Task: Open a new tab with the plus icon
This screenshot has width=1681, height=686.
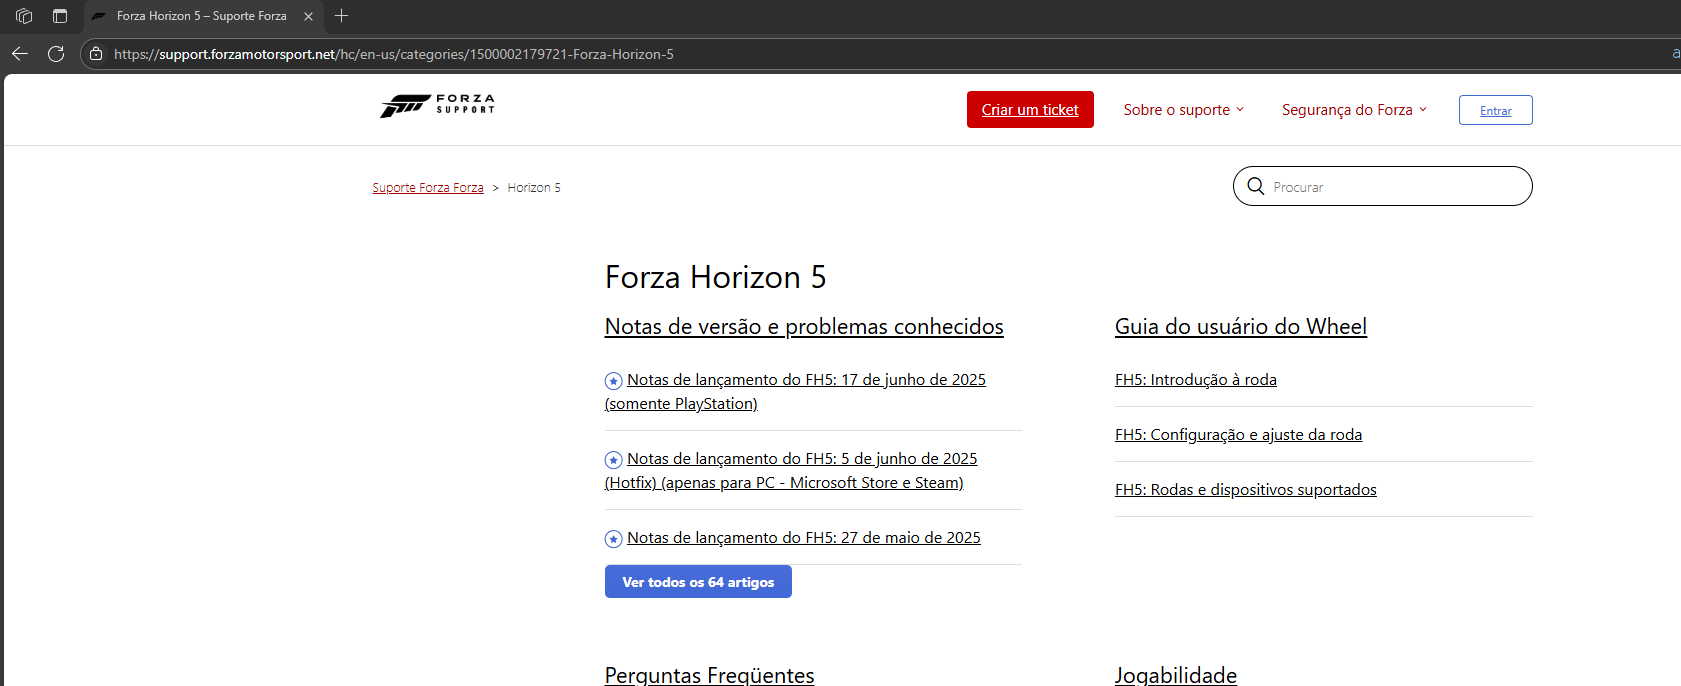Action: click(341, 16)
